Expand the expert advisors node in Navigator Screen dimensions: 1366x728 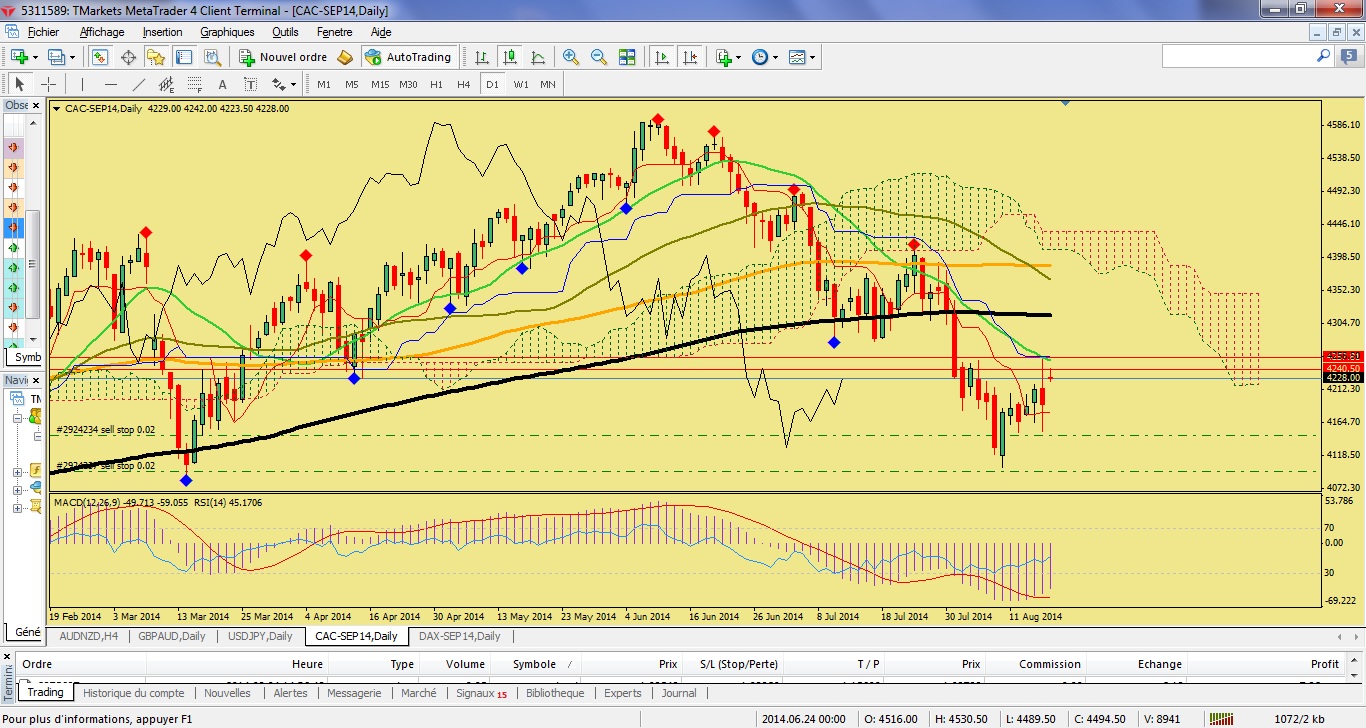pos(17,490)
